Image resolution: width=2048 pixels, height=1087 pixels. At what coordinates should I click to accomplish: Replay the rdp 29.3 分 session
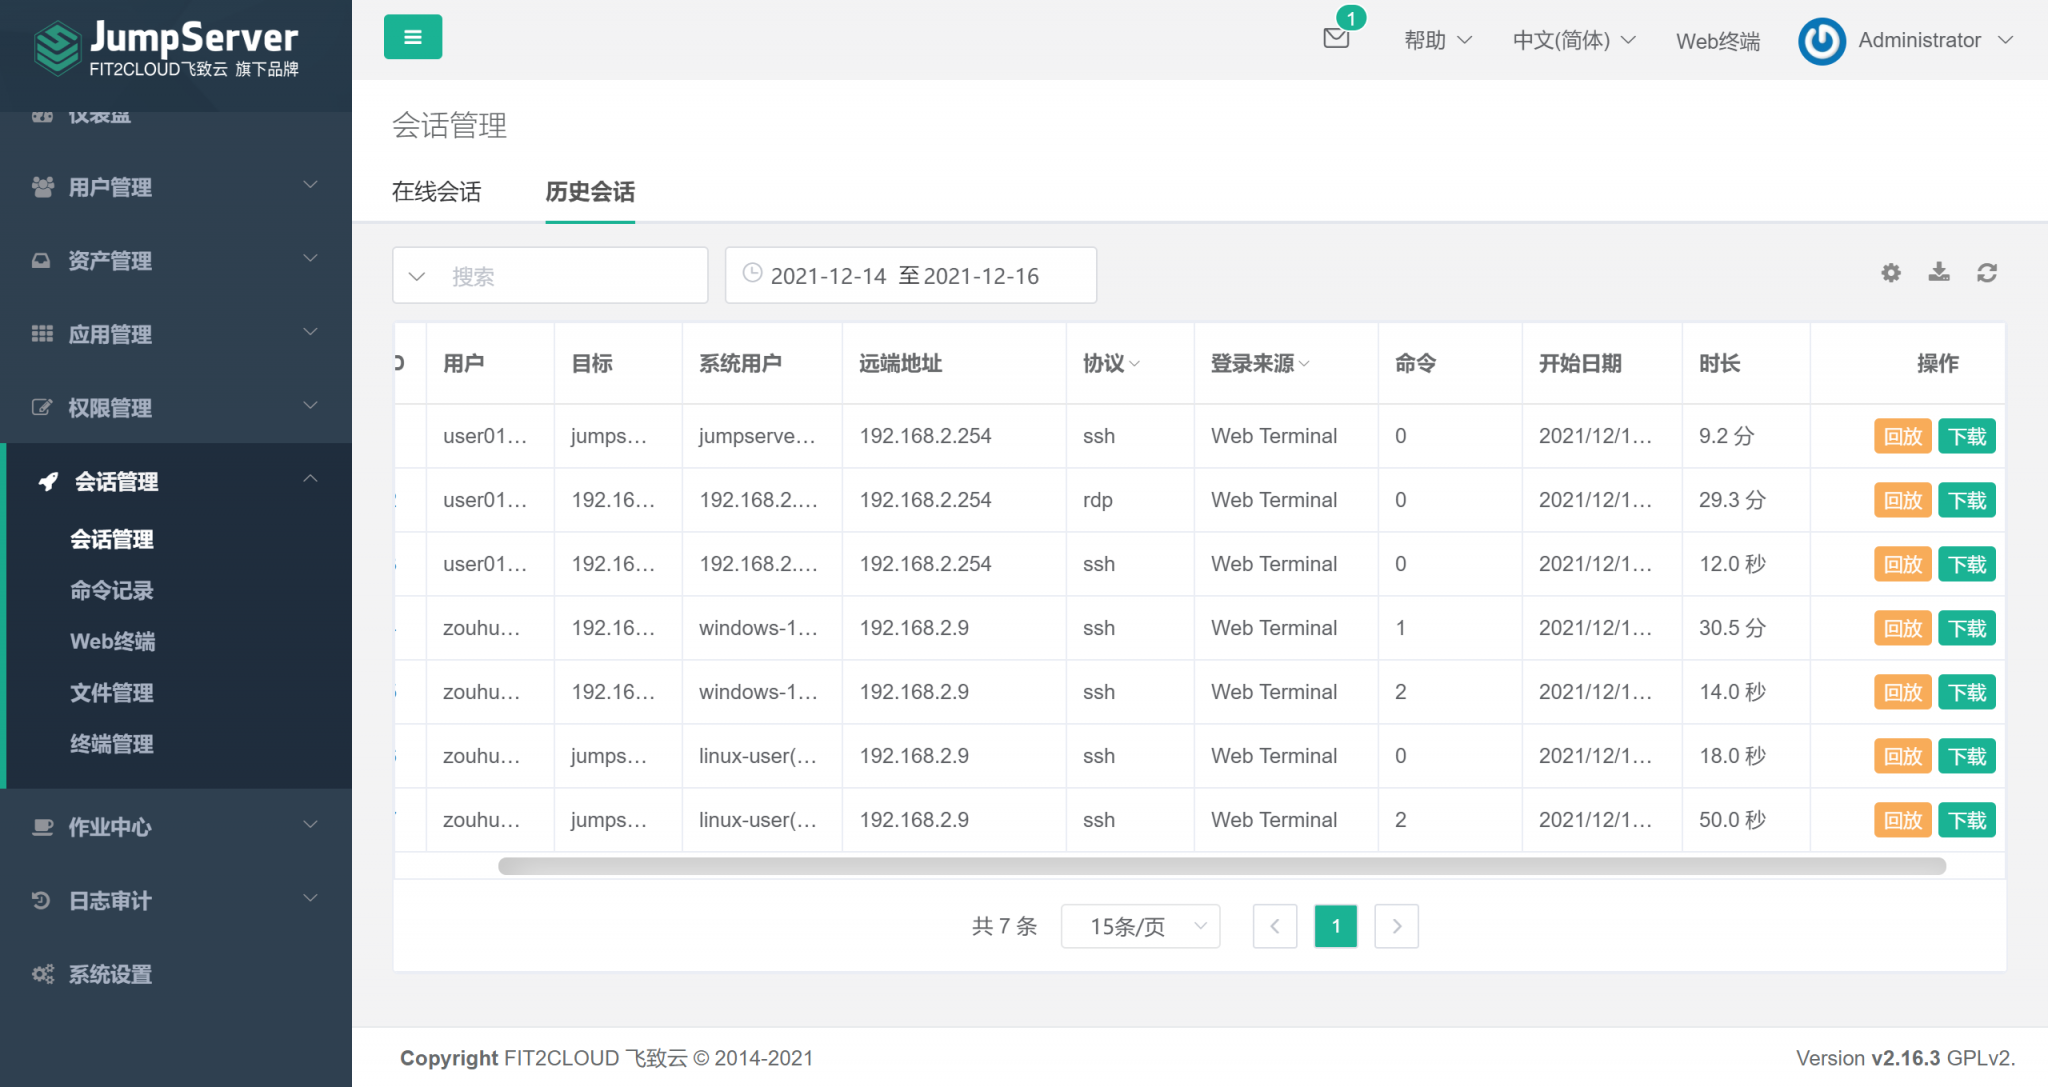click(1903, 500)
